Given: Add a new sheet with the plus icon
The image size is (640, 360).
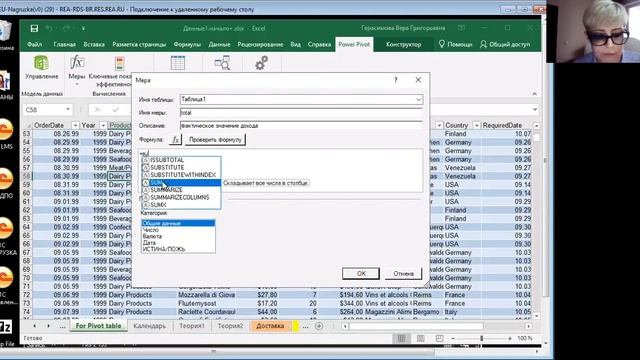Looking at the screenshot, I should pos(319,326).
